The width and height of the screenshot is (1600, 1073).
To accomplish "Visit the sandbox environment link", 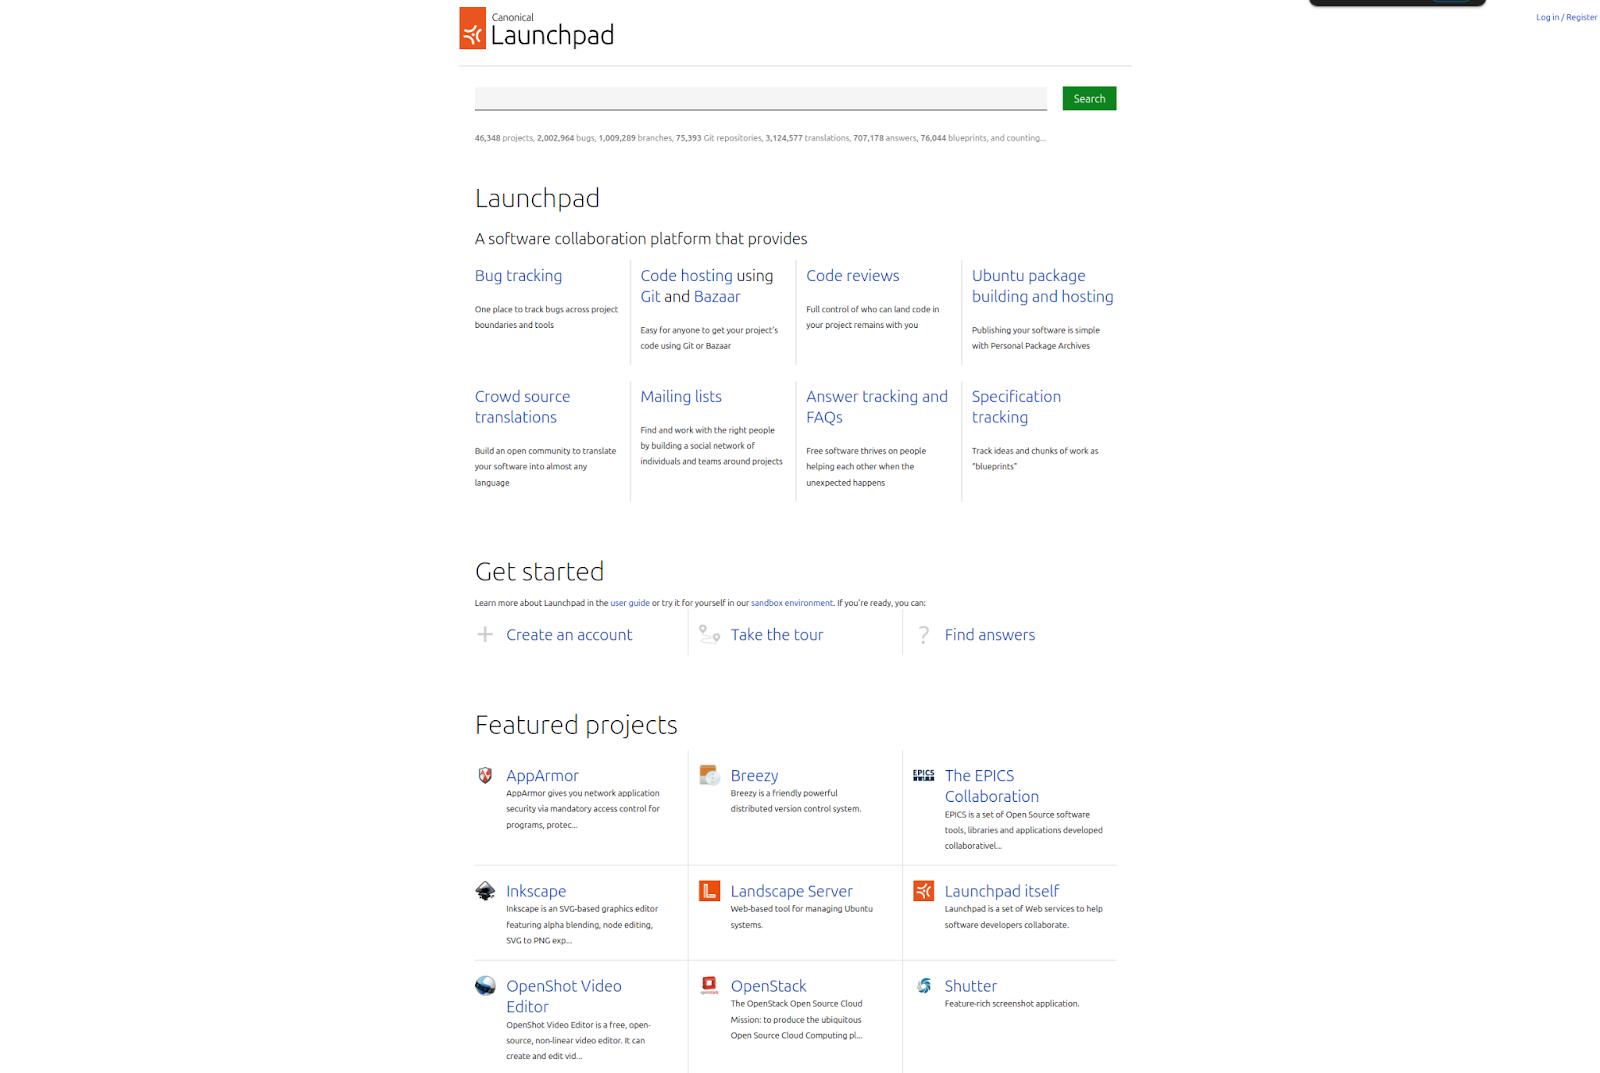I will coord(791,603).
